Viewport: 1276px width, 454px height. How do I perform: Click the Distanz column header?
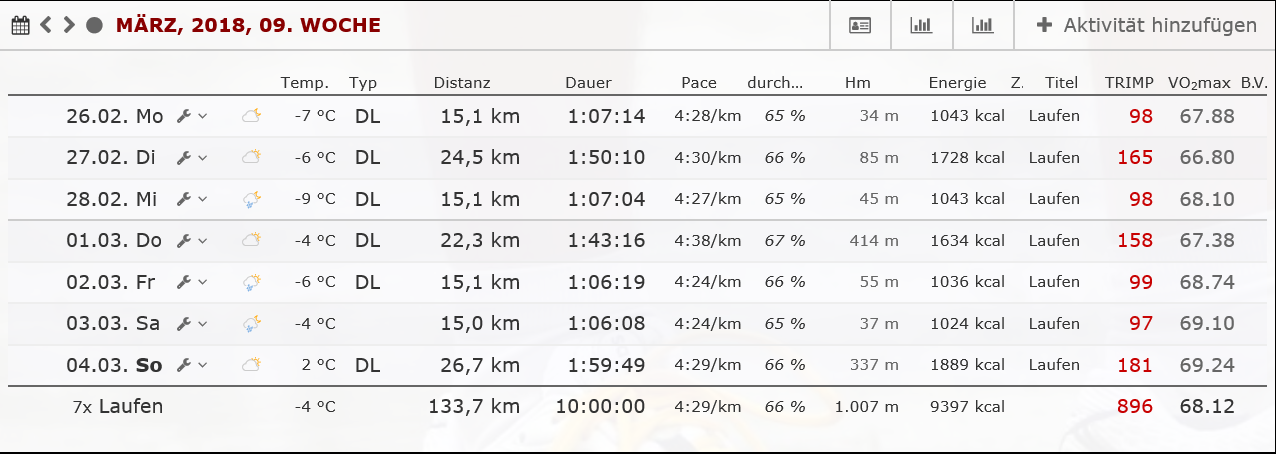point(462,83)
